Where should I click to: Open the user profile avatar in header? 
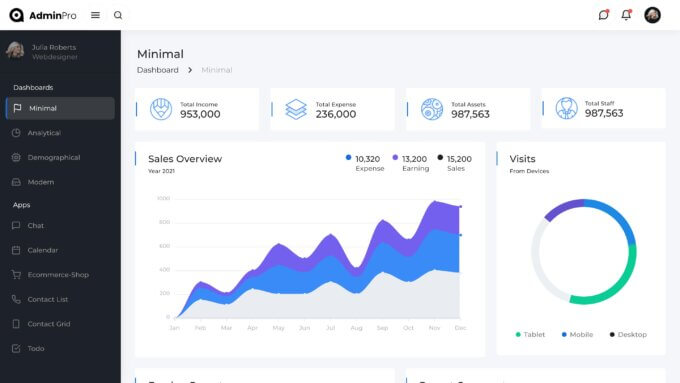tap(652, 15)
